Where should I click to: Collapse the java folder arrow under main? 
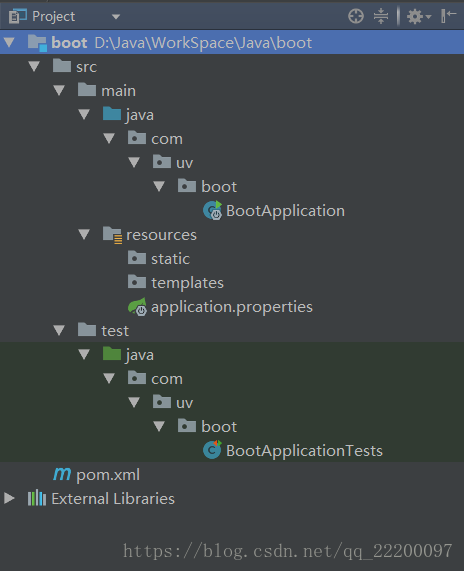pyautogui.click(x=84, y=115)
